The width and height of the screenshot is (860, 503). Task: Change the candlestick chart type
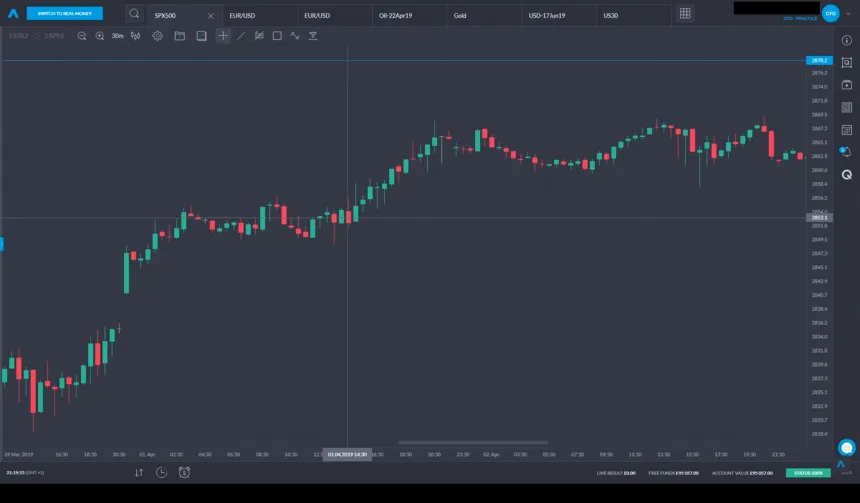pos(135,36)
